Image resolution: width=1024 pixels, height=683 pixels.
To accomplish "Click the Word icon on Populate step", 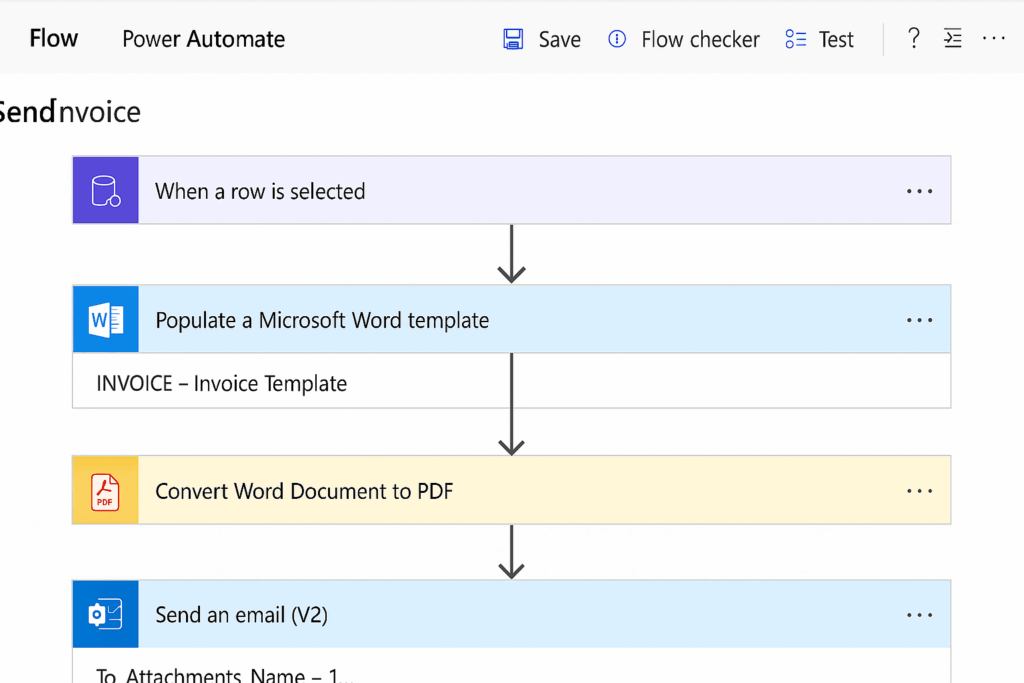I will 106,319.
